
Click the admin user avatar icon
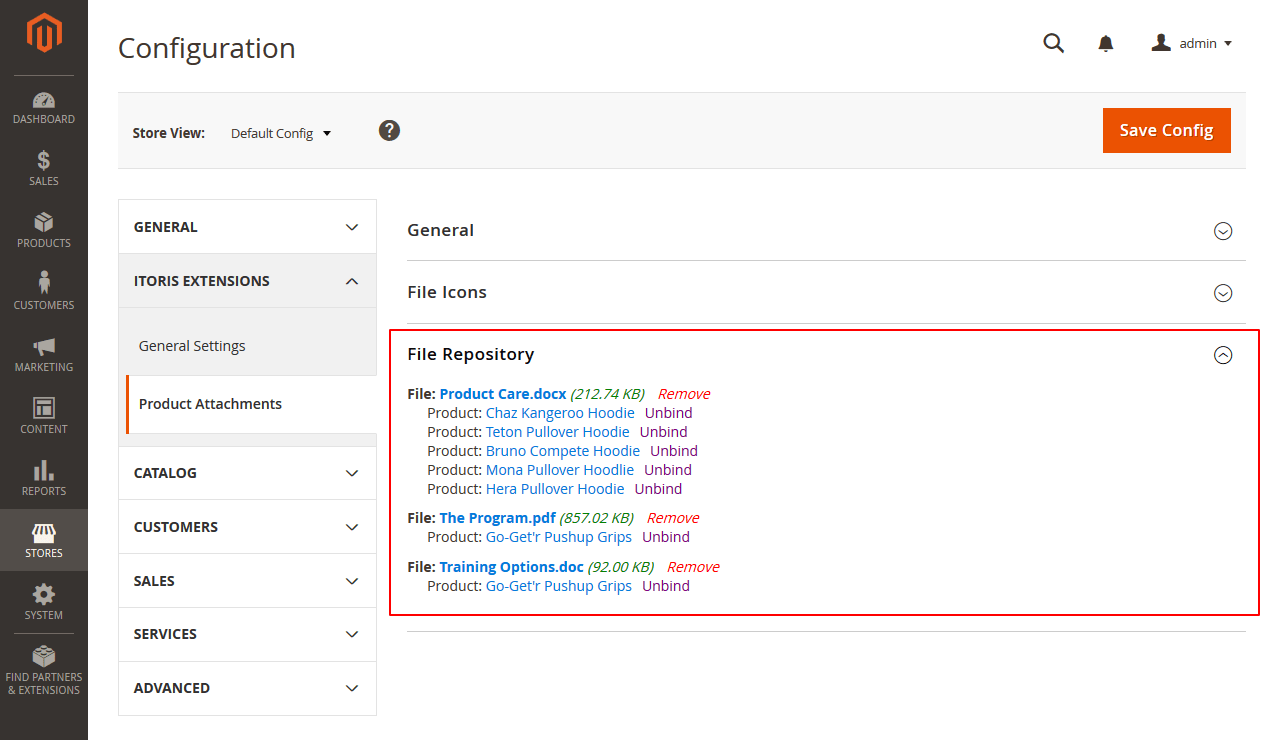point(1161,43)
